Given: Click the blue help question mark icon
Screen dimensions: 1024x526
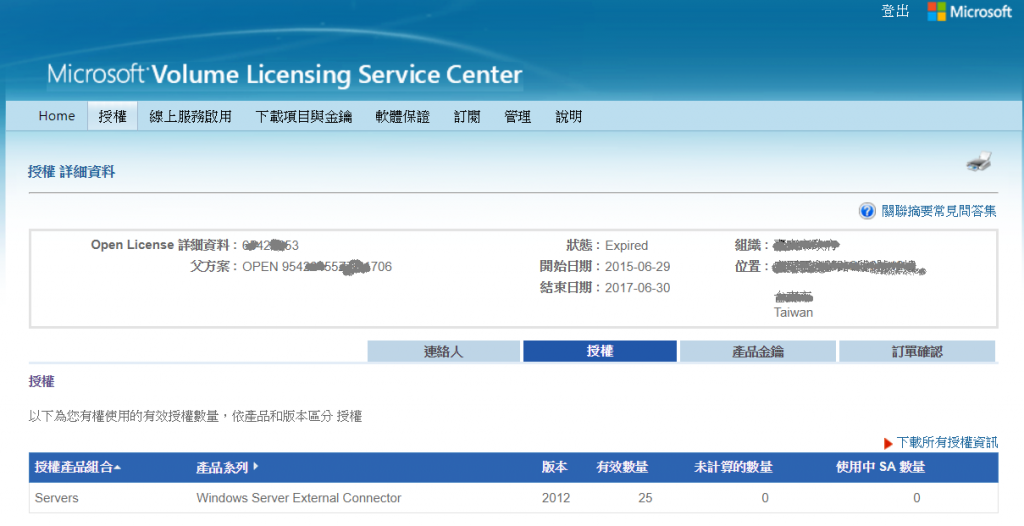Looking at the screenshot, I should [867, 211].
